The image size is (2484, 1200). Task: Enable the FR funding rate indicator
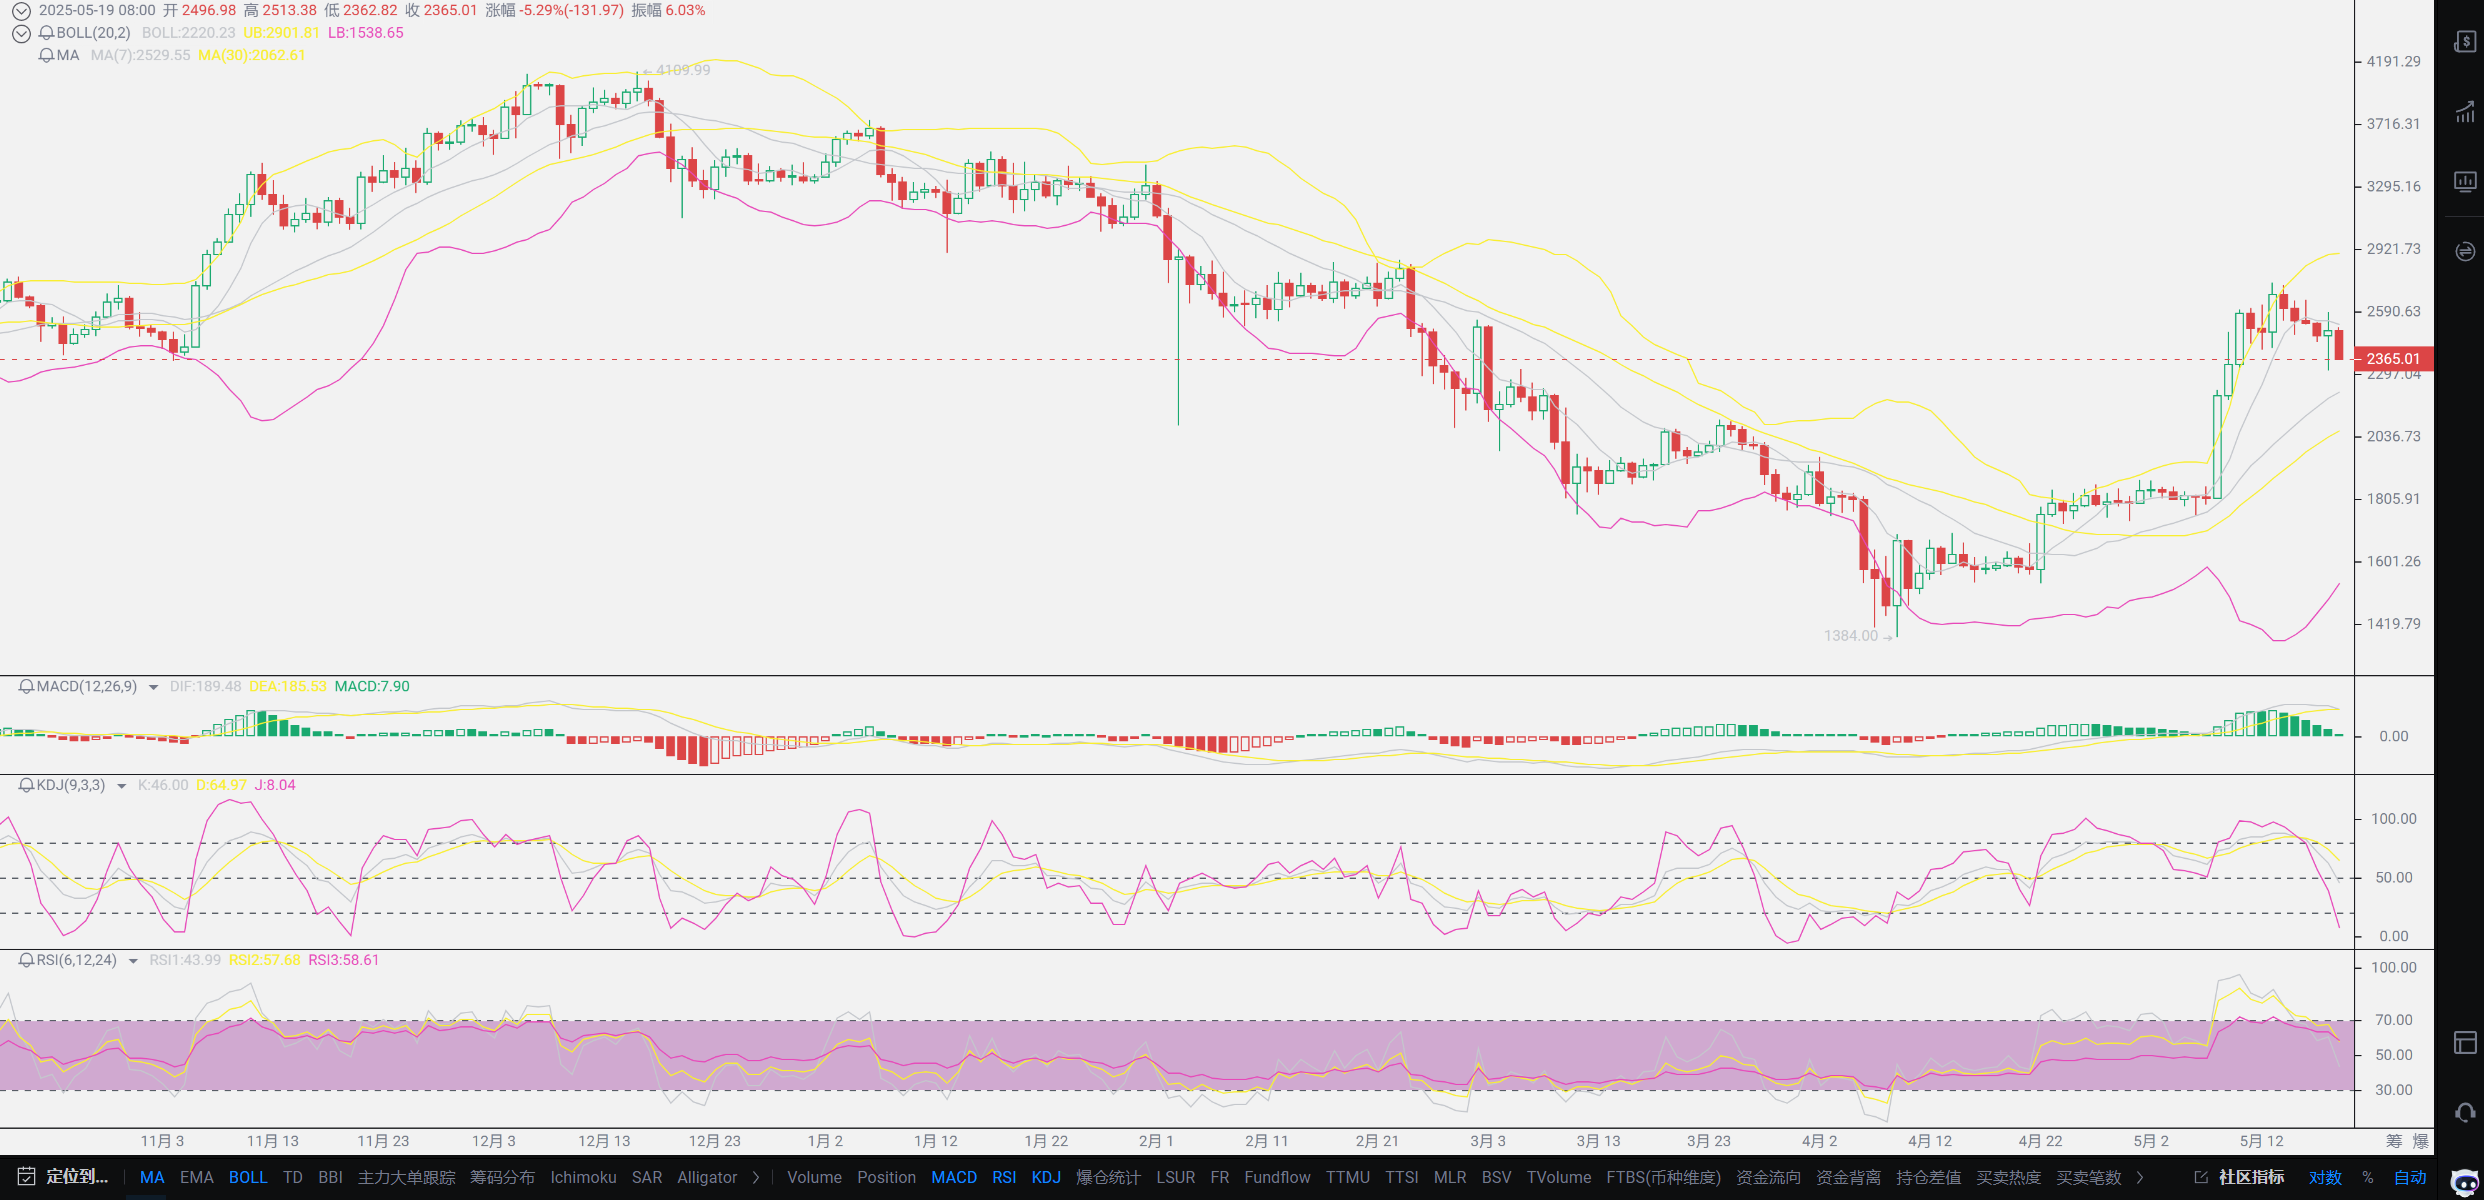click(1220, 1178)
